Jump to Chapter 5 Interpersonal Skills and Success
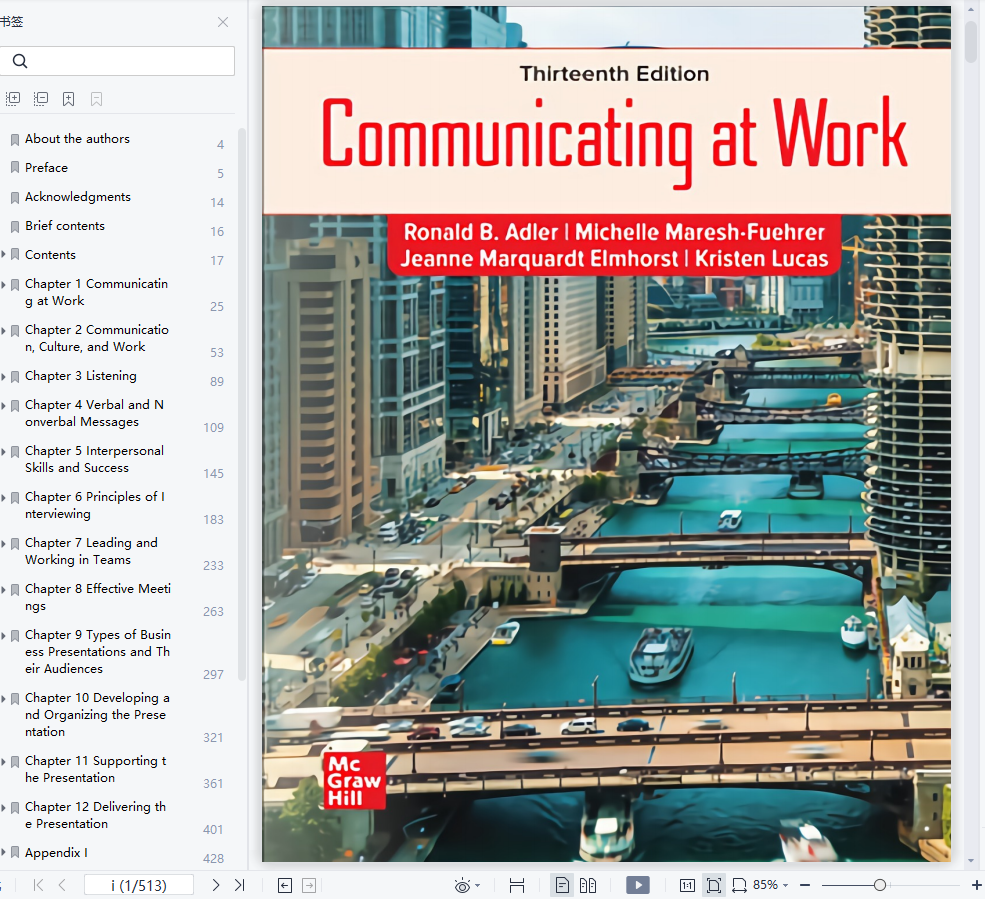The image size is (985, 899). 94,459
